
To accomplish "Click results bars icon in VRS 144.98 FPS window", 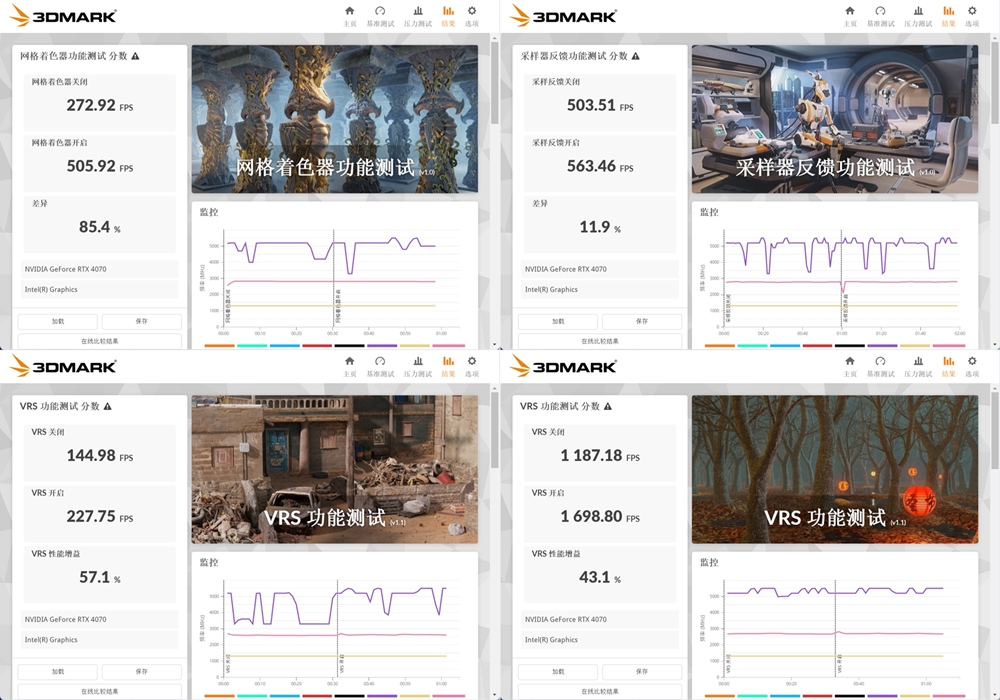I will click(x=448, y=361).
